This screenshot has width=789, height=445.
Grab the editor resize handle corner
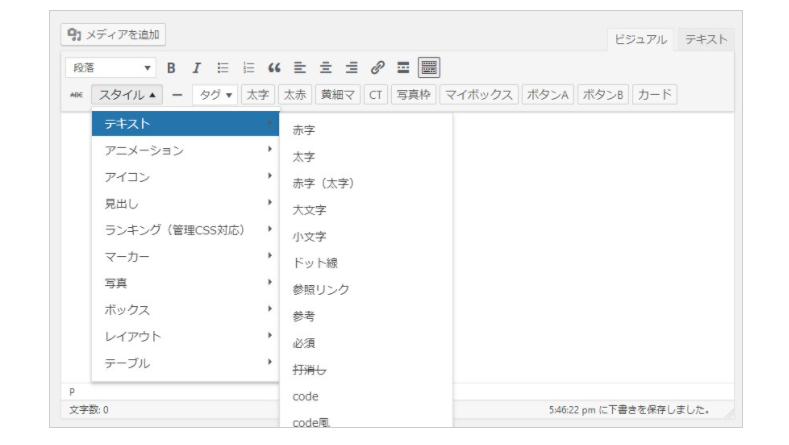pyautogui.click(x=730, y=413)
